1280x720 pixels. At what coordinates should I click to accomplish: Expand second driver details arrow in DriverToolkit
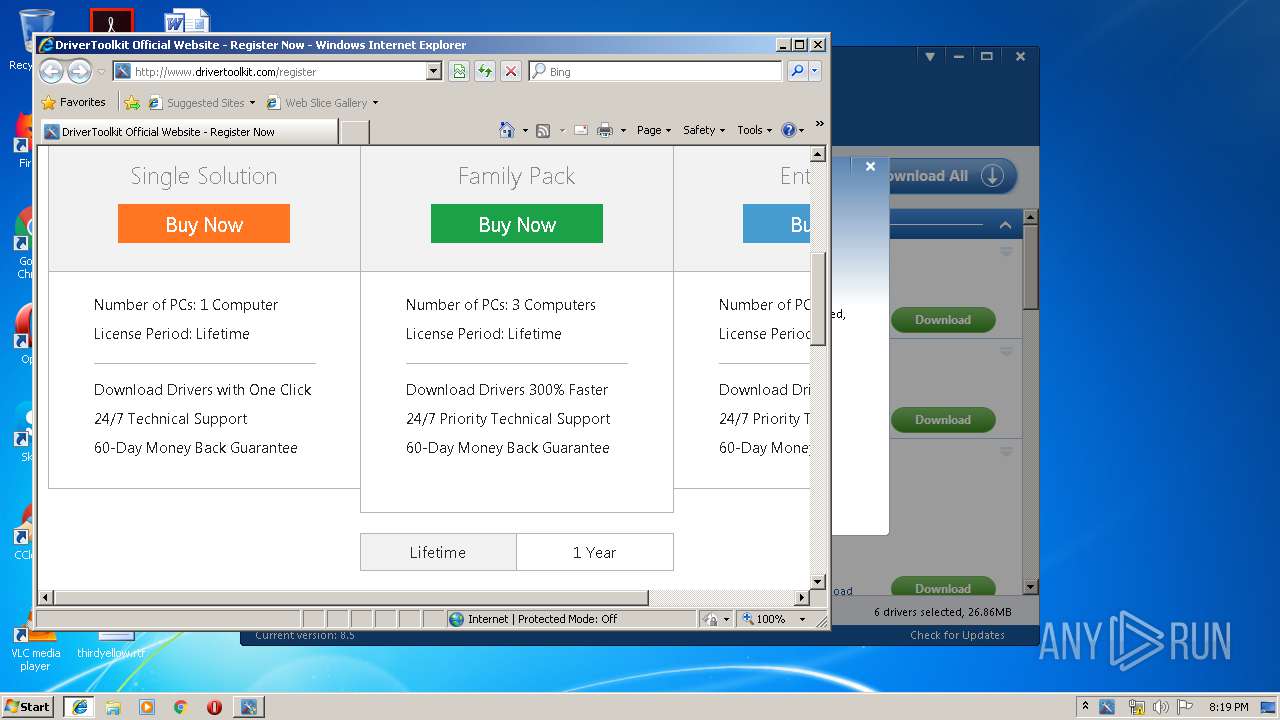(x=1007, y=352)
